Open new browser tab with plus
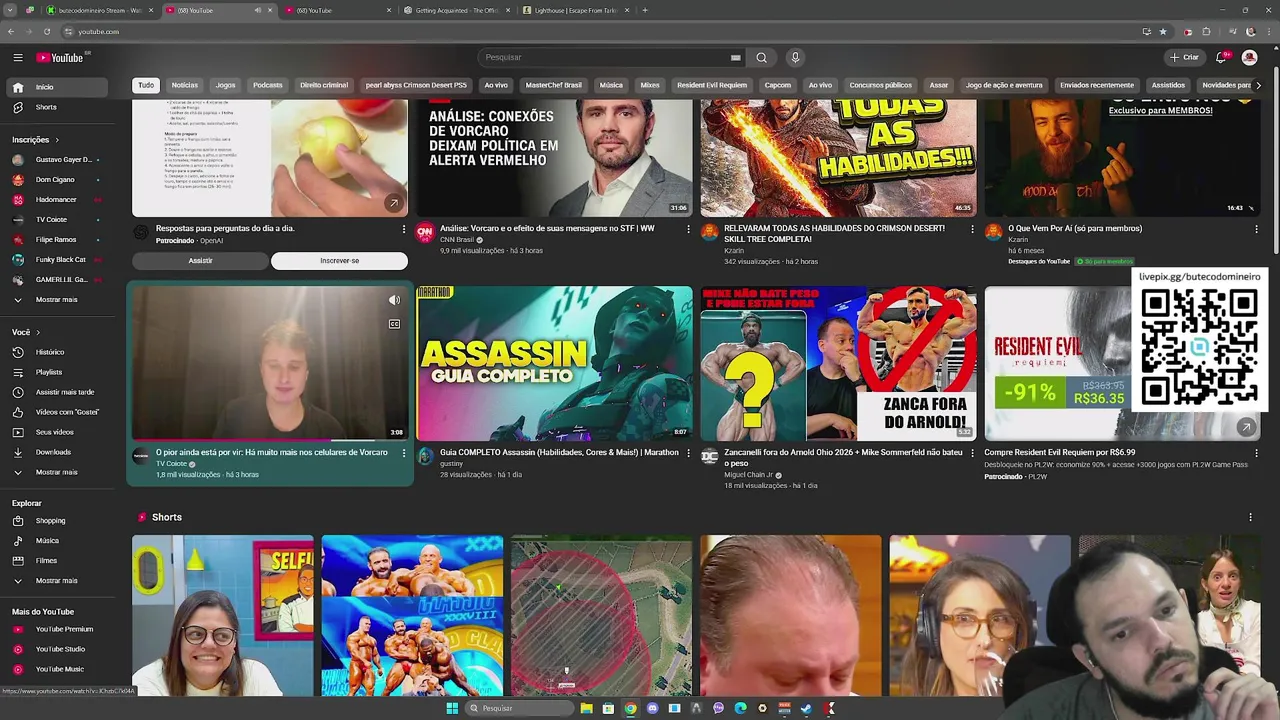The height and width of the screenshot is (720, 1280). [645, 10]
